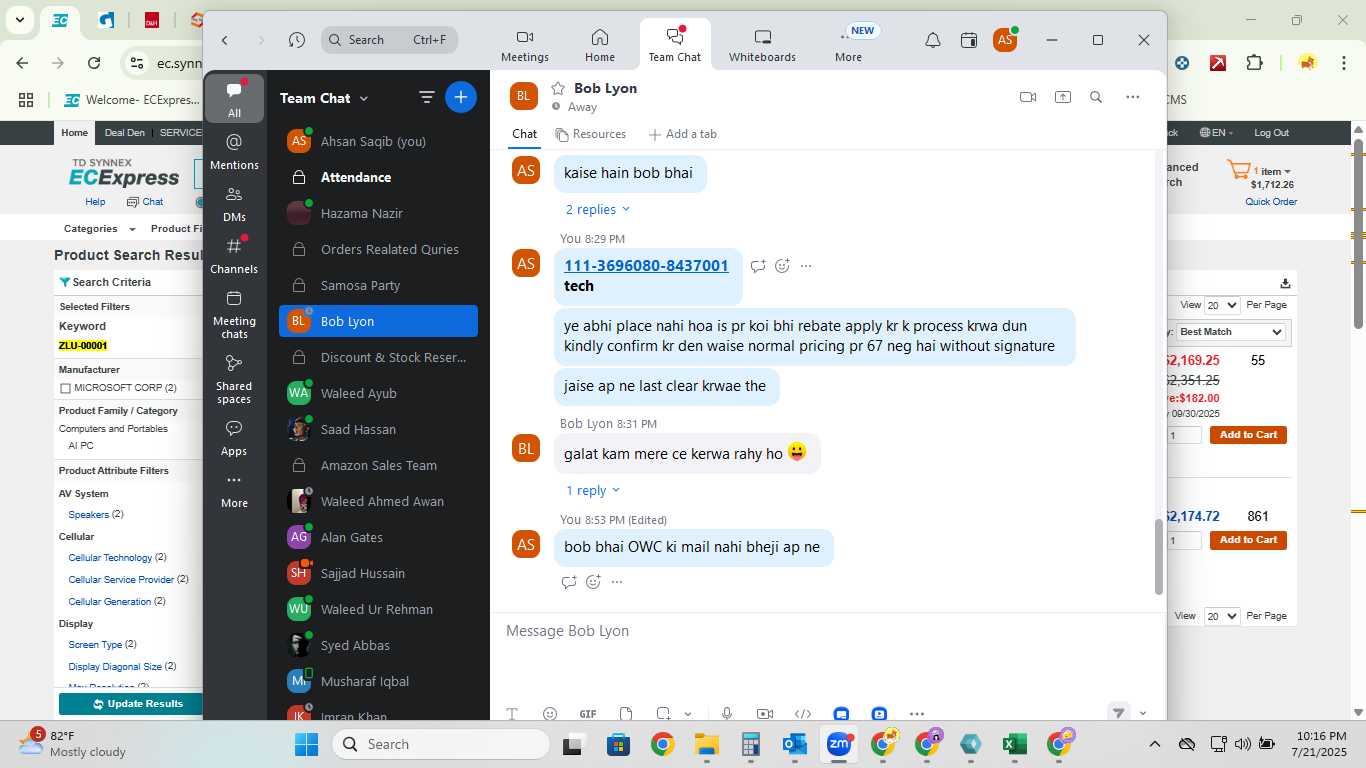Reply to the OWC mail message
Image resolution: width=1366 pixels, height=768 pixels.
point(569,582)
